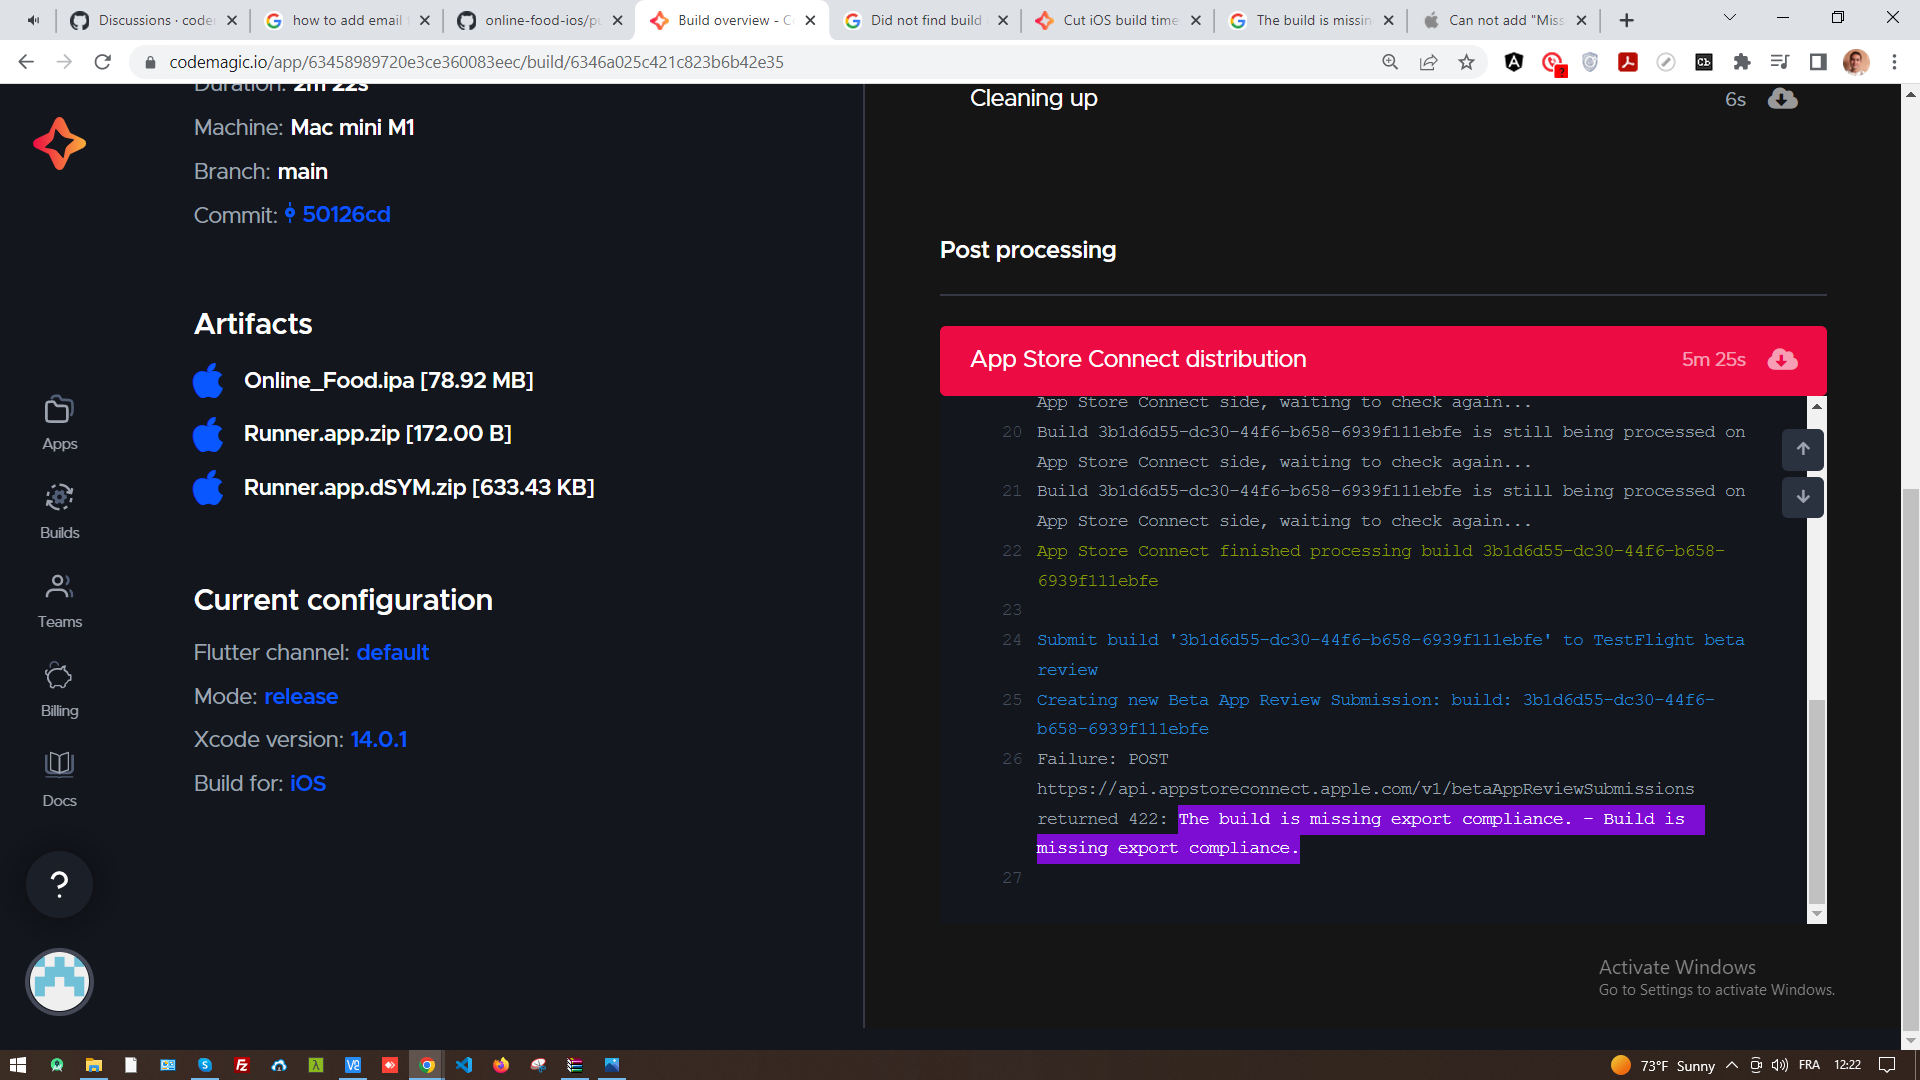Click Apple icon beside Online_Food.ipa
The height and width of the screenshot is (1080, 1920).
pyautogui.click(x=208, y=380)
